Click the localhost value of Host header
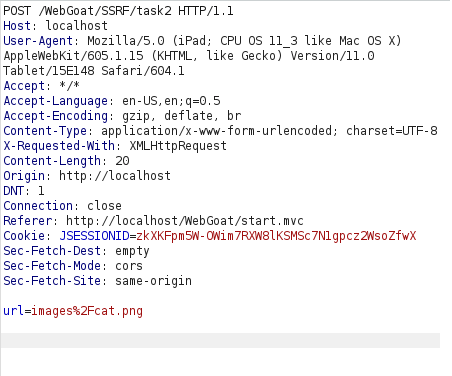Screen dimensions: 452x376 click(77, 26)
